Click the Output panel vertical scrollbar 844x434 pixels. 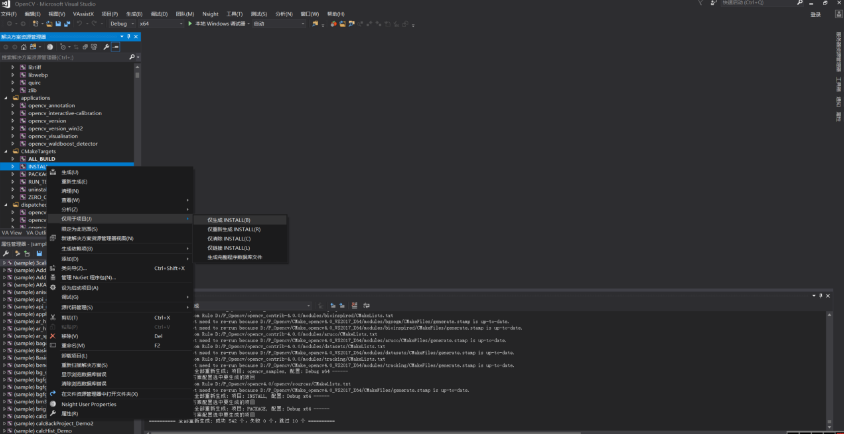pyautogui.click(x=829, y=368)
